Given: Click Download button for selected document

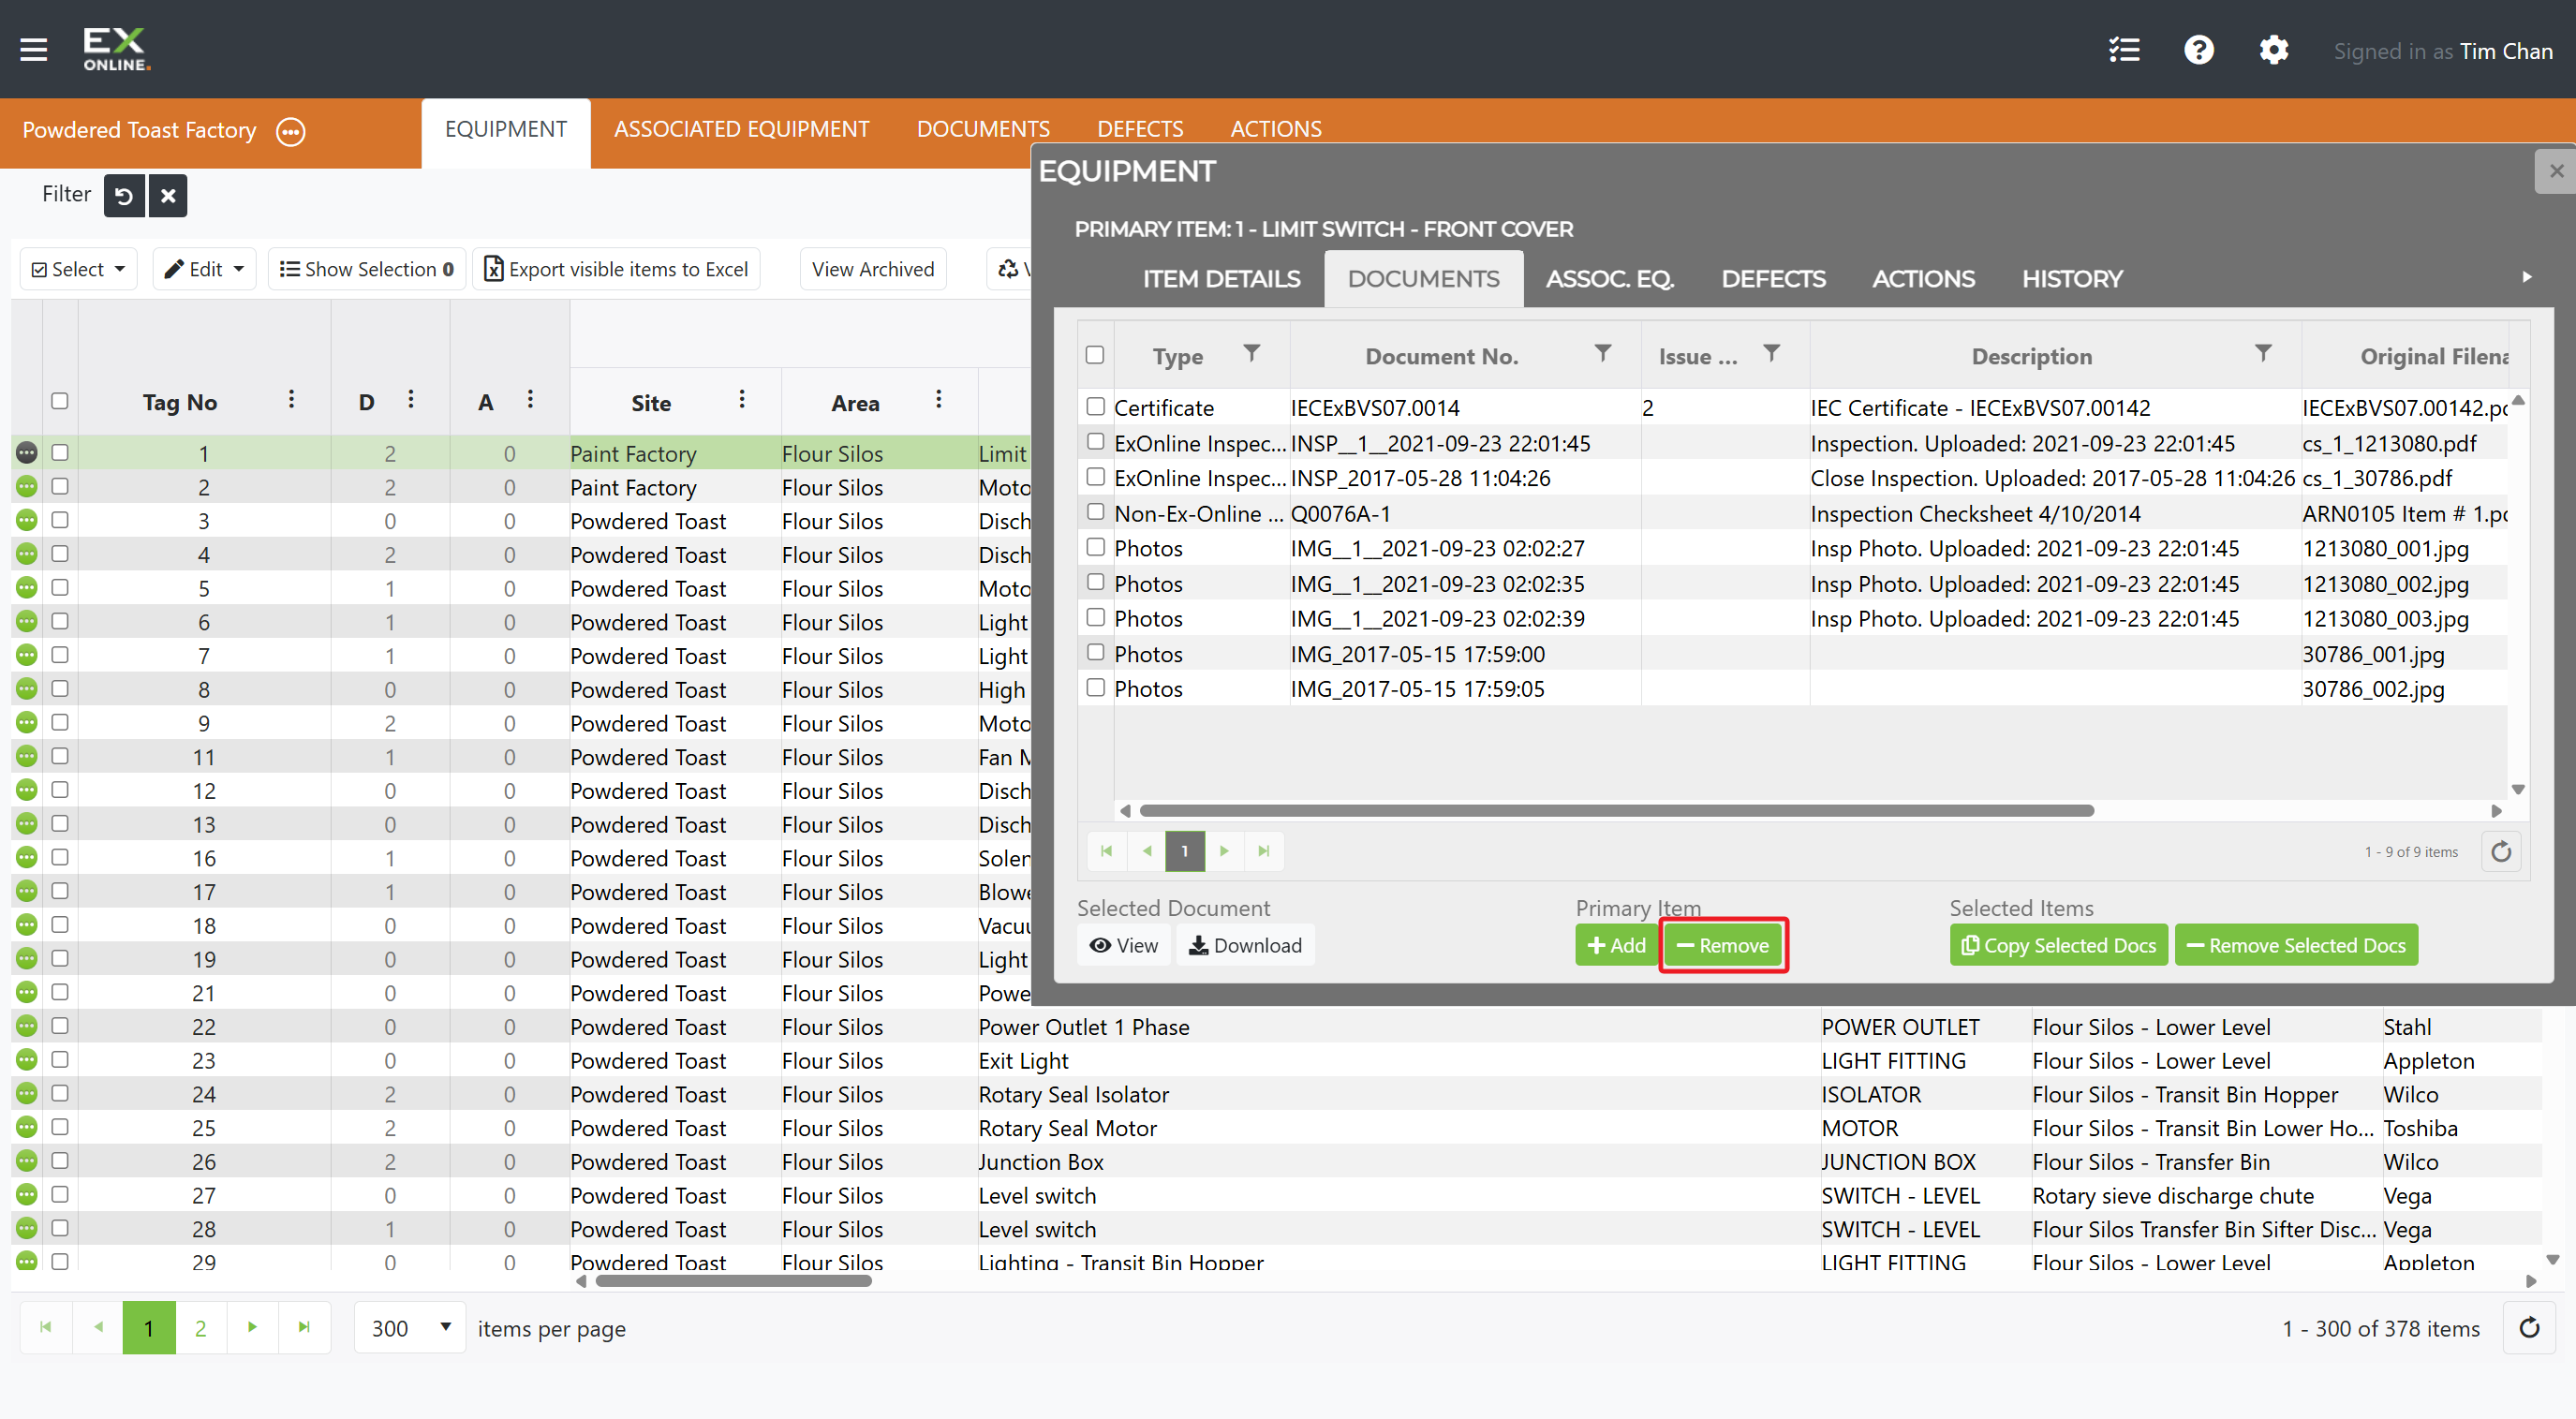Looking at the screenshot, I should [1246, 945].
